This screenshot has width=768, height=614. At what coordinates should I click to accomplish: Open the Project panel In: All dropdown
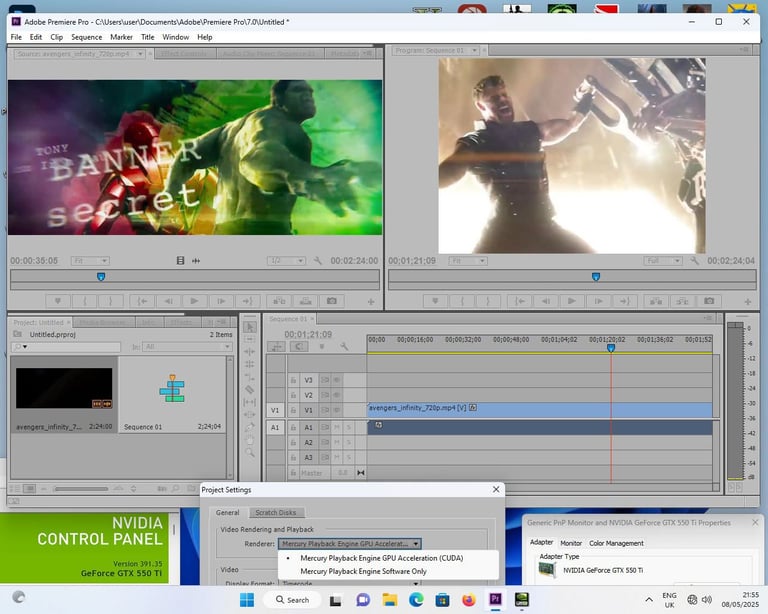tap(187, 347)
